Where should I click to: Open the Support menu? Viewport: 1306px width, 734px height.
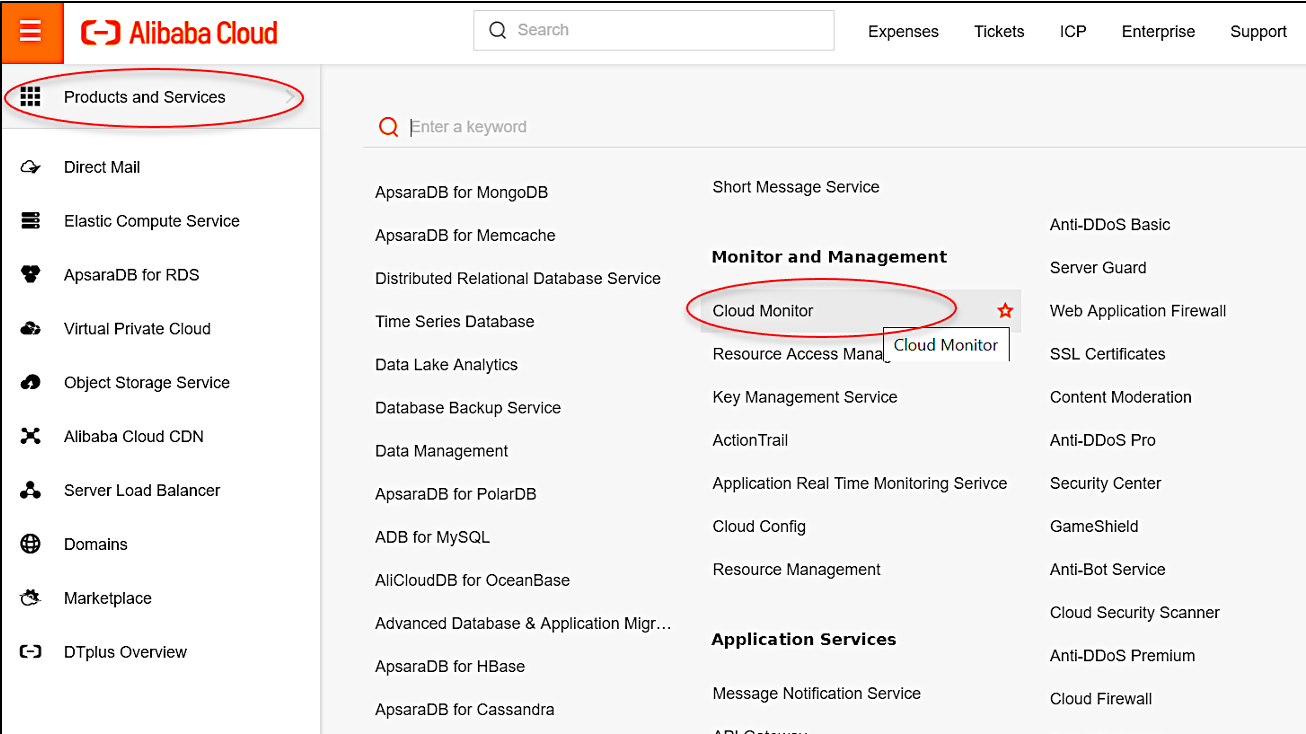coord(1257,31)
